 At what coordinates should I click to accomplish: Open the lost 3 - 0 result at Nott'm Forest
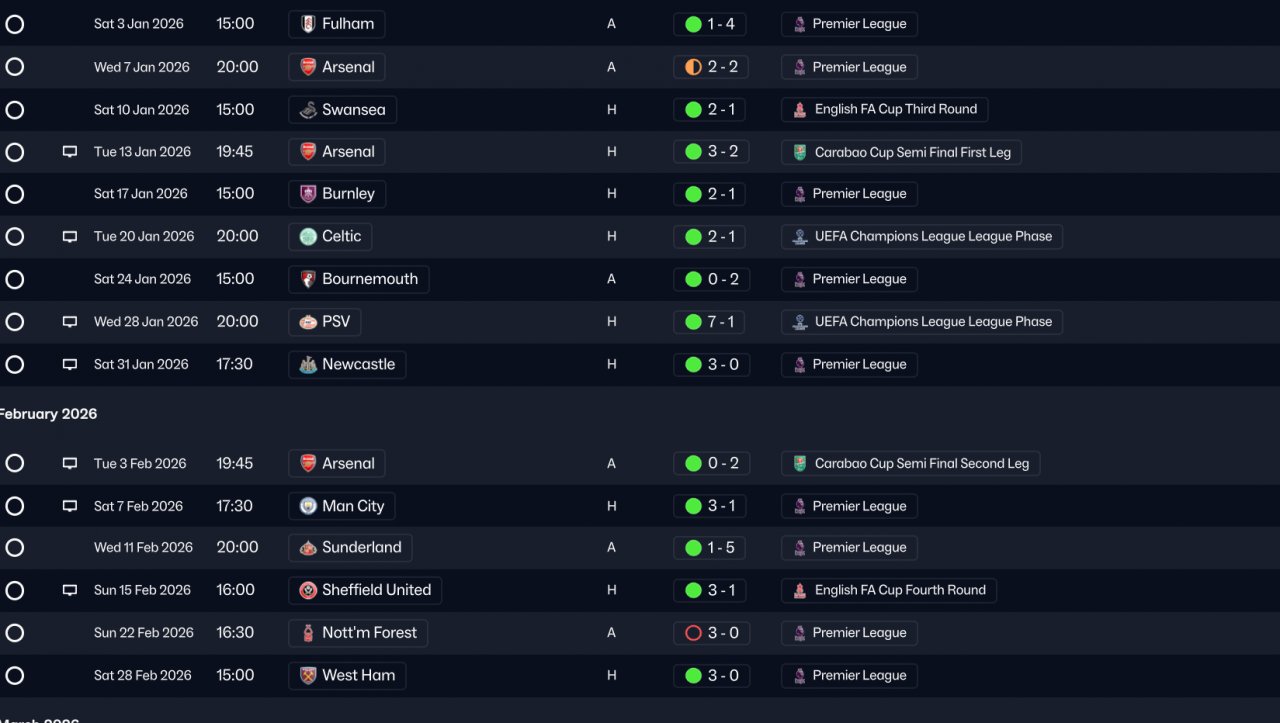pos(710,633)
